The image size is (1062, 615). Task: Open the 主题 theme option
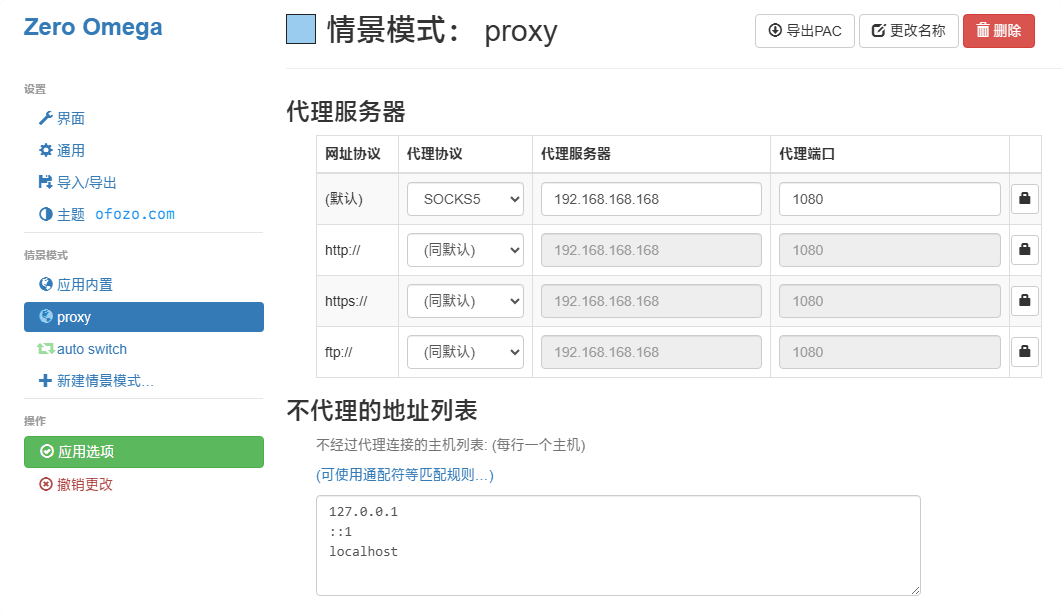(70, 214)
